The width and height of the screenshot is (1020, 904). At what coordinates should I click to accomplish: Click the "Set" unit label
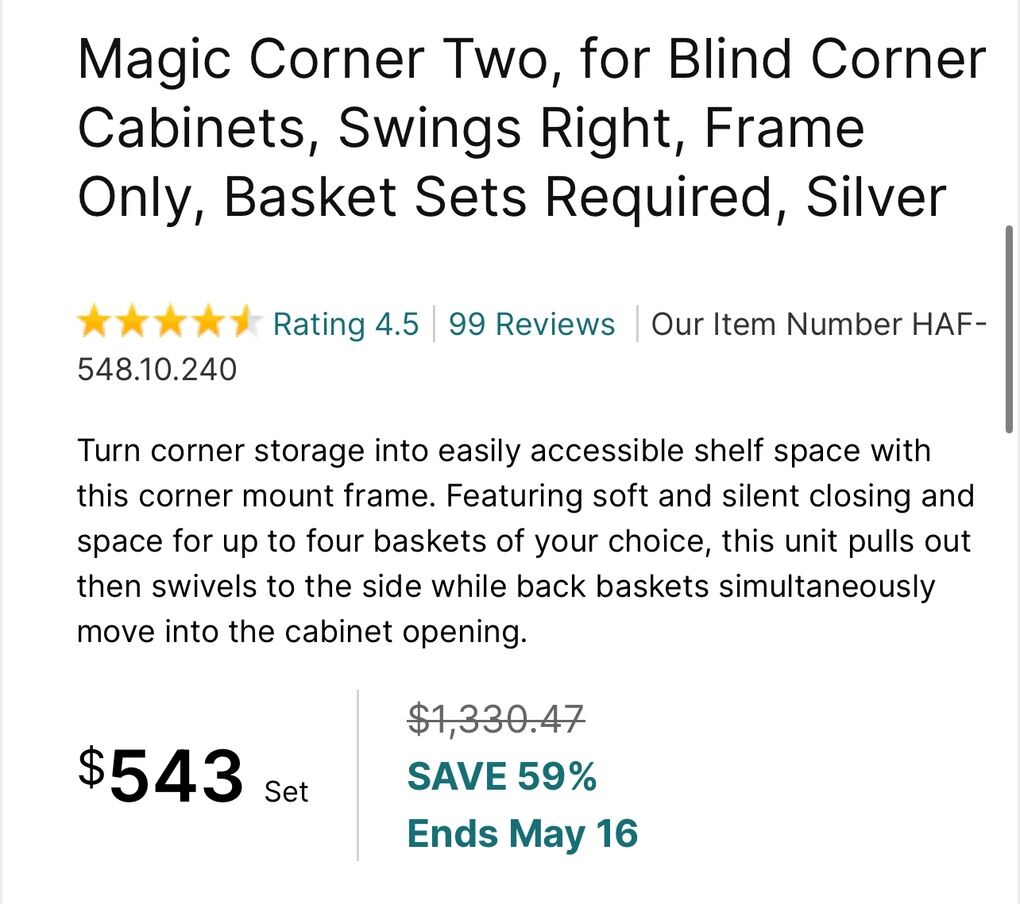pyautogui.click(x=286, y=792)
